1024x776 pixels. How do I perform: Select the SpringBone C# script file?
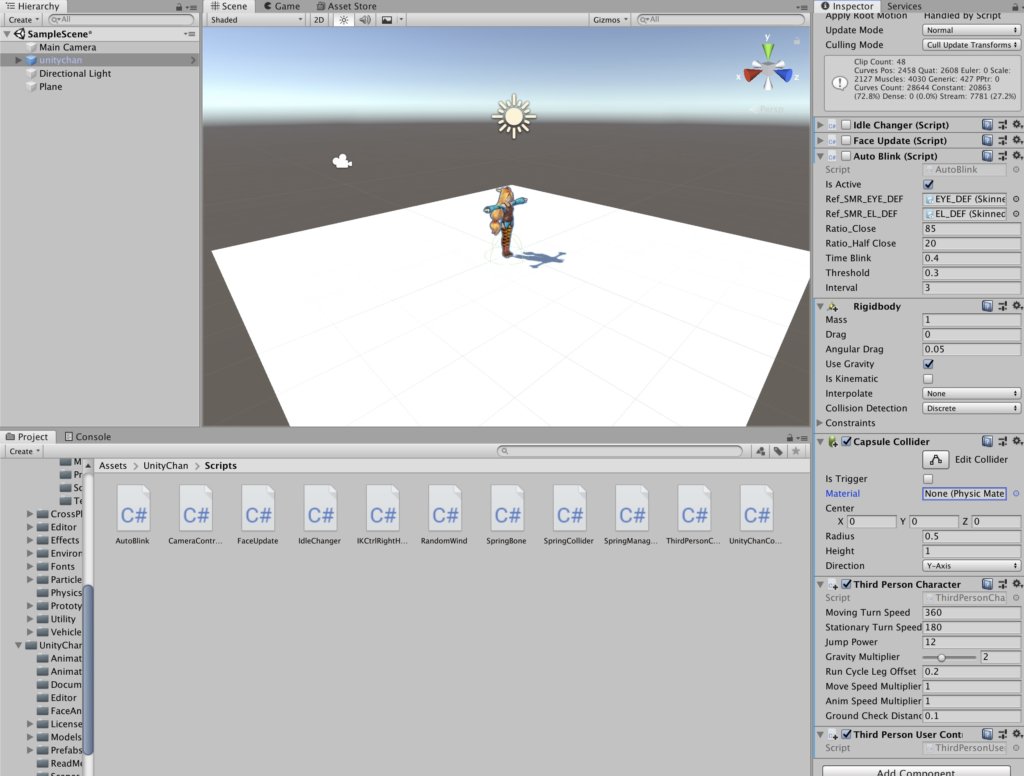click(x=508, y=515)
